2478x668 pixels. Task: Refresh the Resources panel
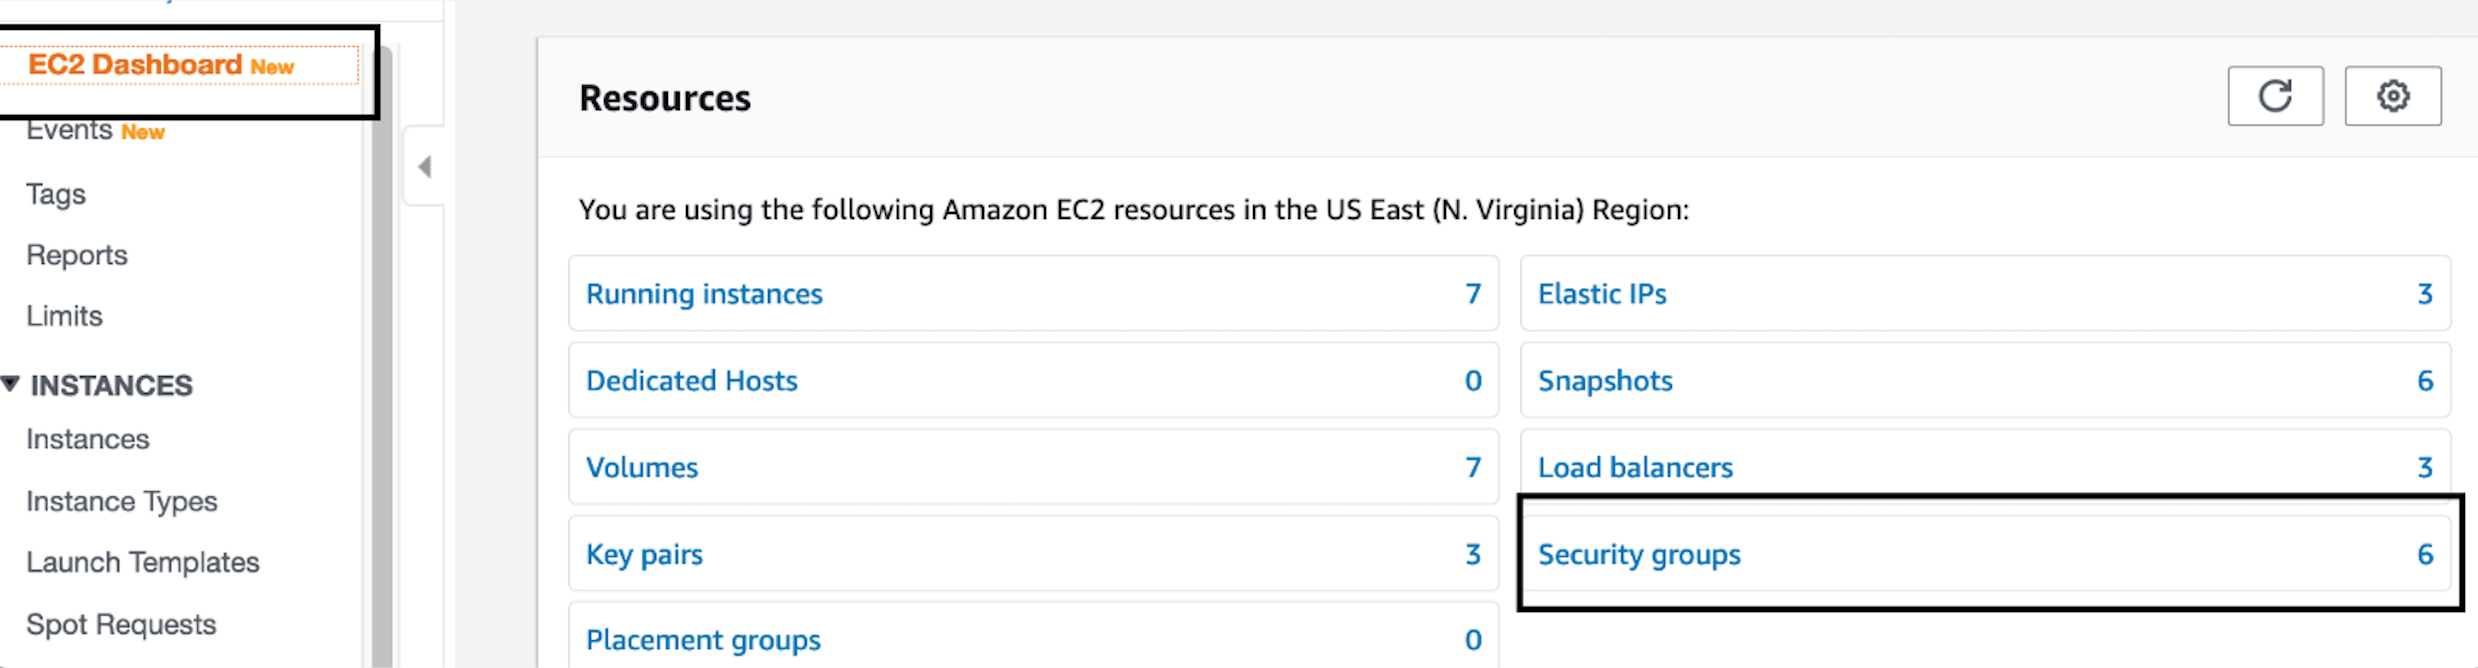click(2275, 96)
